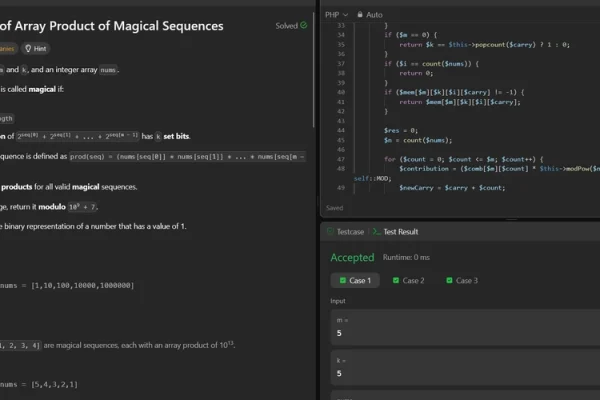Click the green check on Case 3
Image resolution: width=600 pixels, height=400 pixels.
click(x=451, y=280)
